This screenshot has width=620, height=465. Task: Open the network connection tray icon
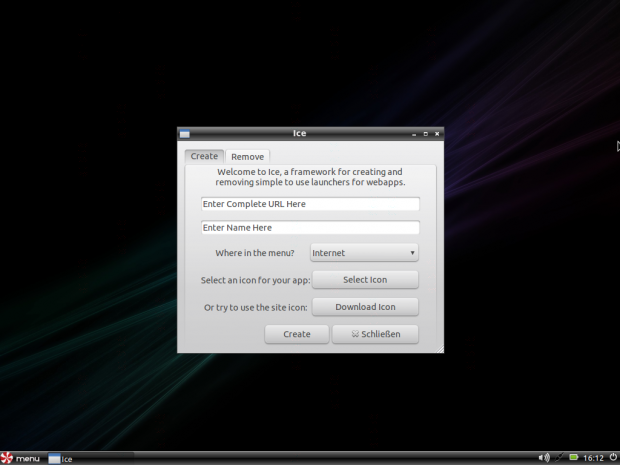pyautogui.click(x=560, y=458)
